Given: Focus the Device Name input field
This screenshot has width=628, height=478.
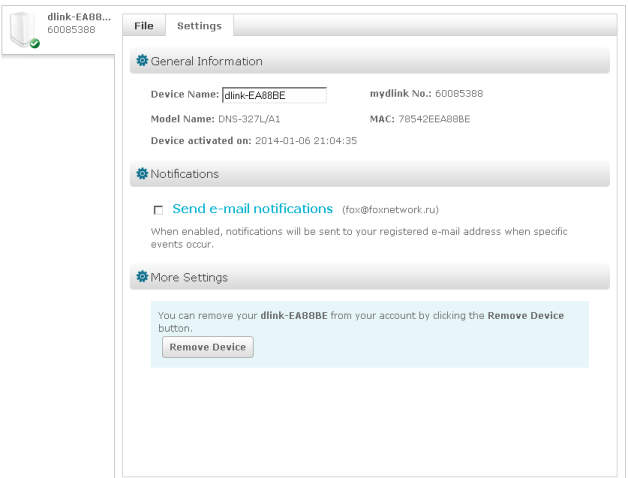Looking at the screenshot, I should tap(274, 95).
